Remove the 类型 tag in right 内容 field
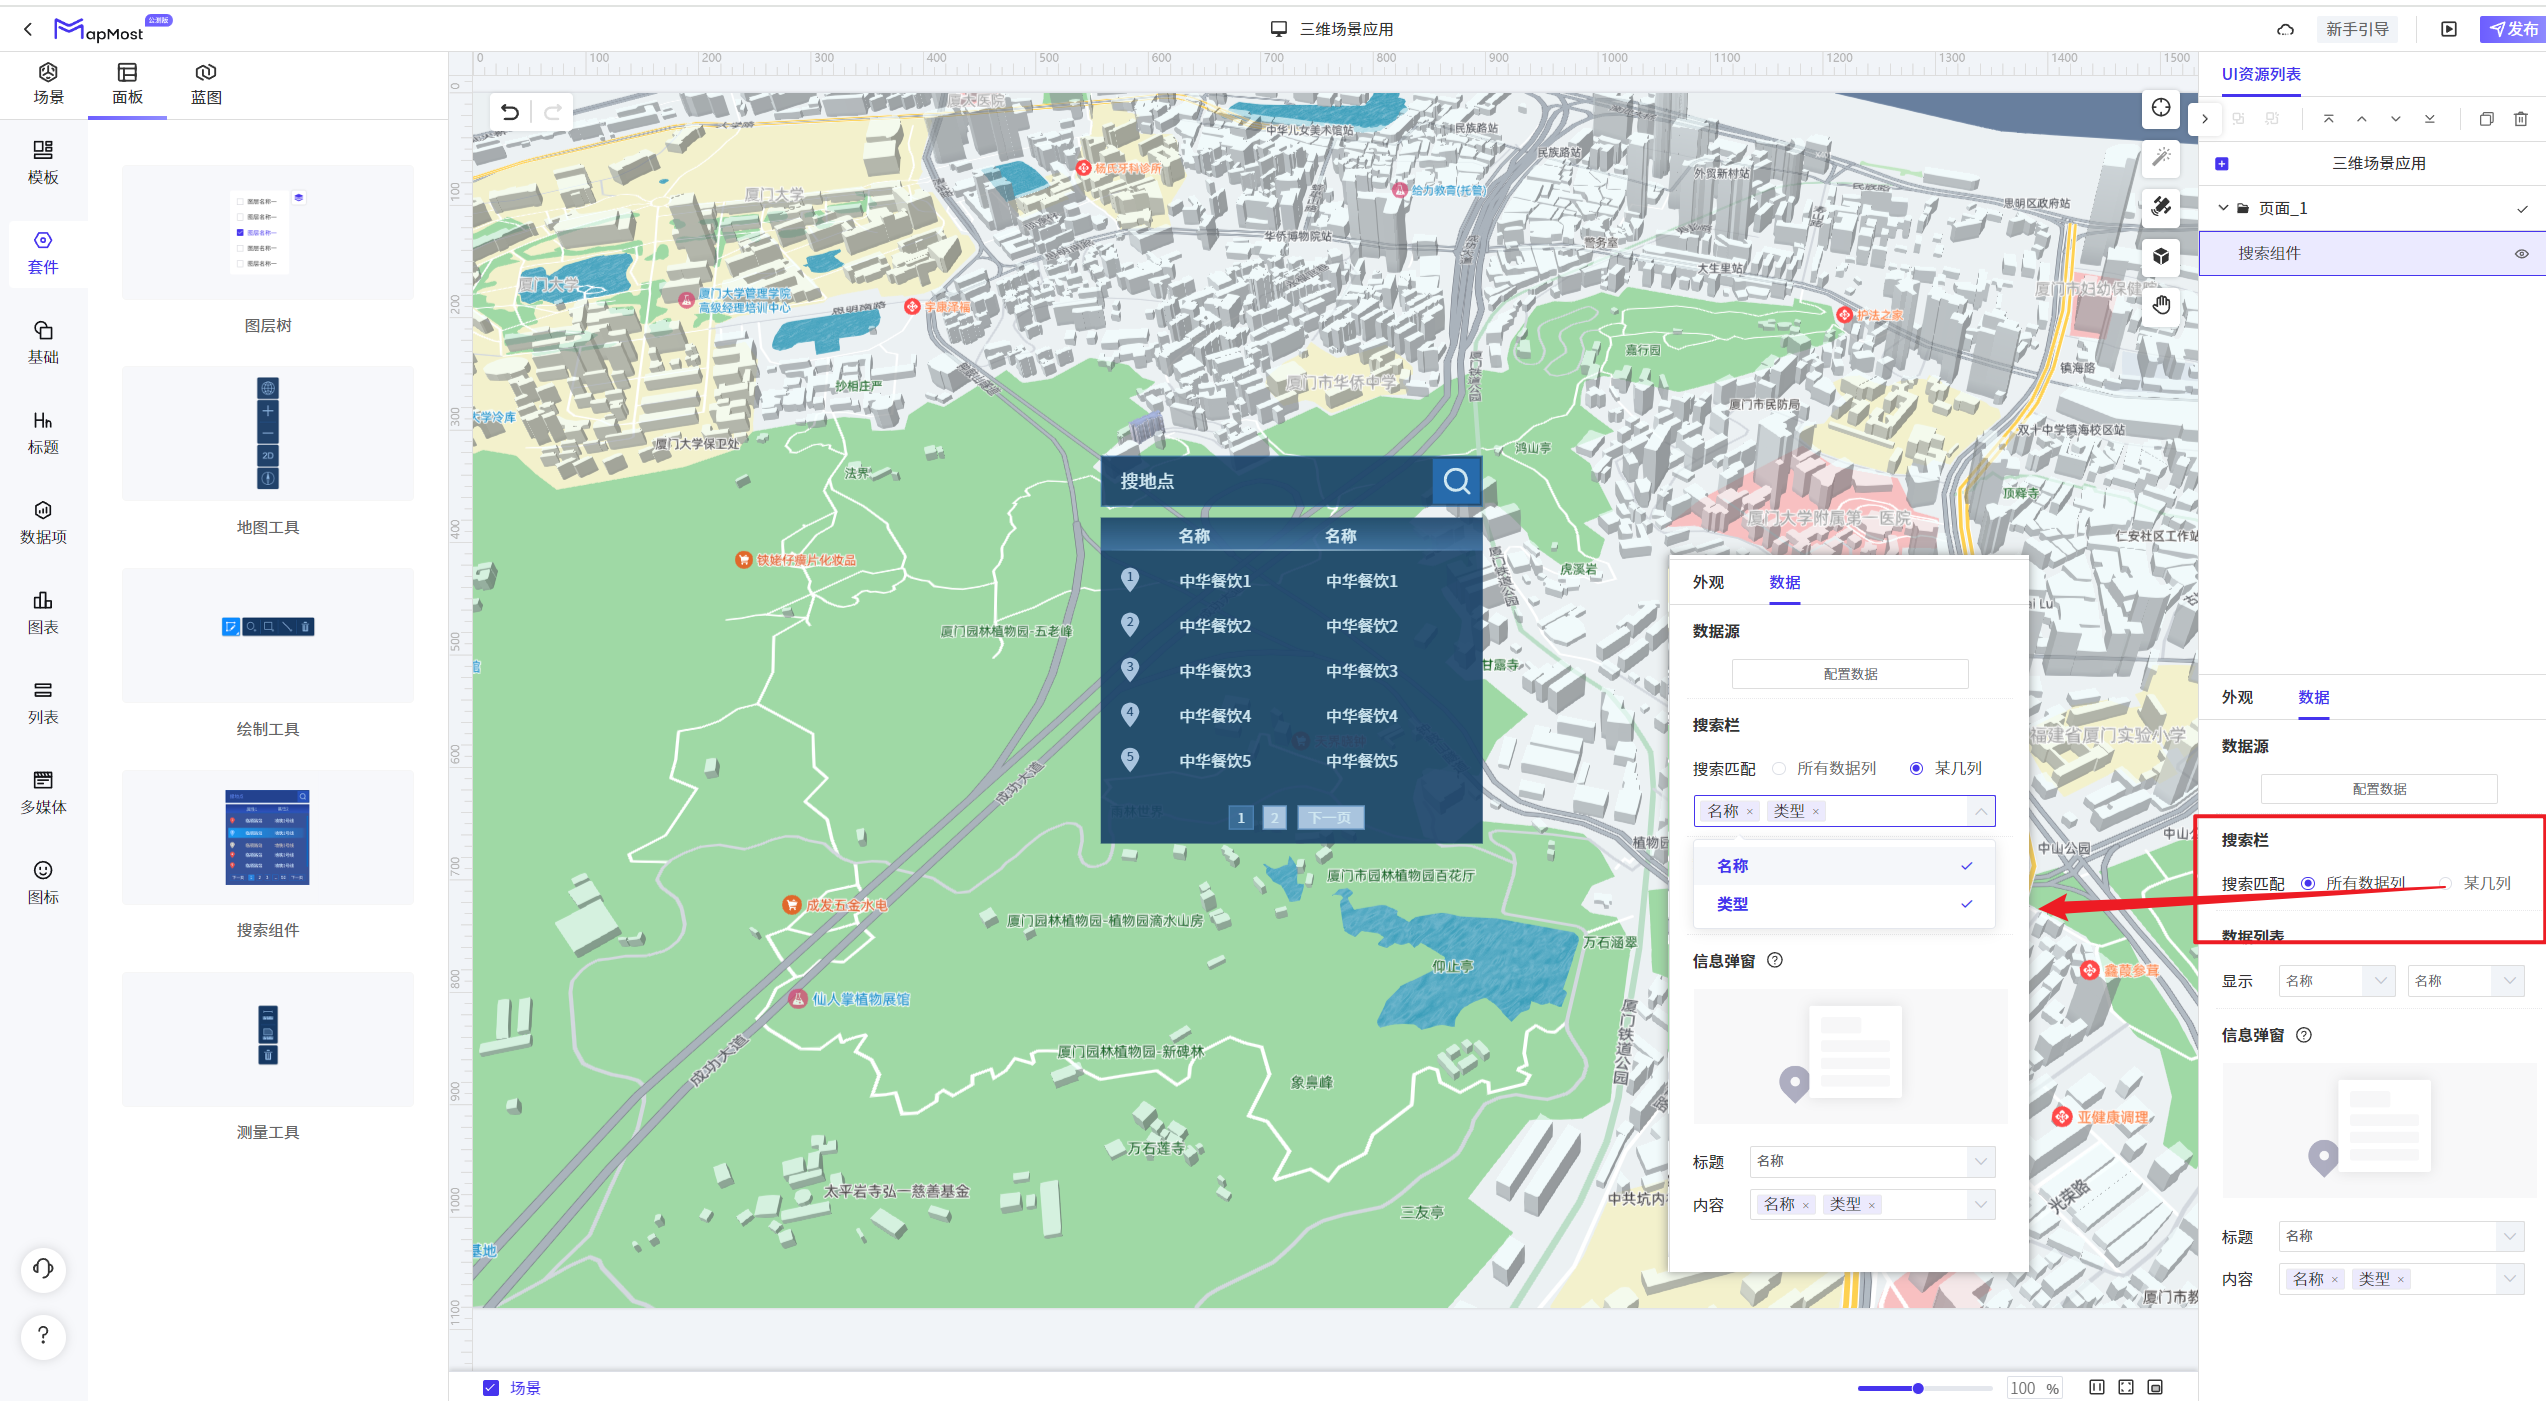This screenshot has width=2546, height=1401. [x=2400, y=1280]
